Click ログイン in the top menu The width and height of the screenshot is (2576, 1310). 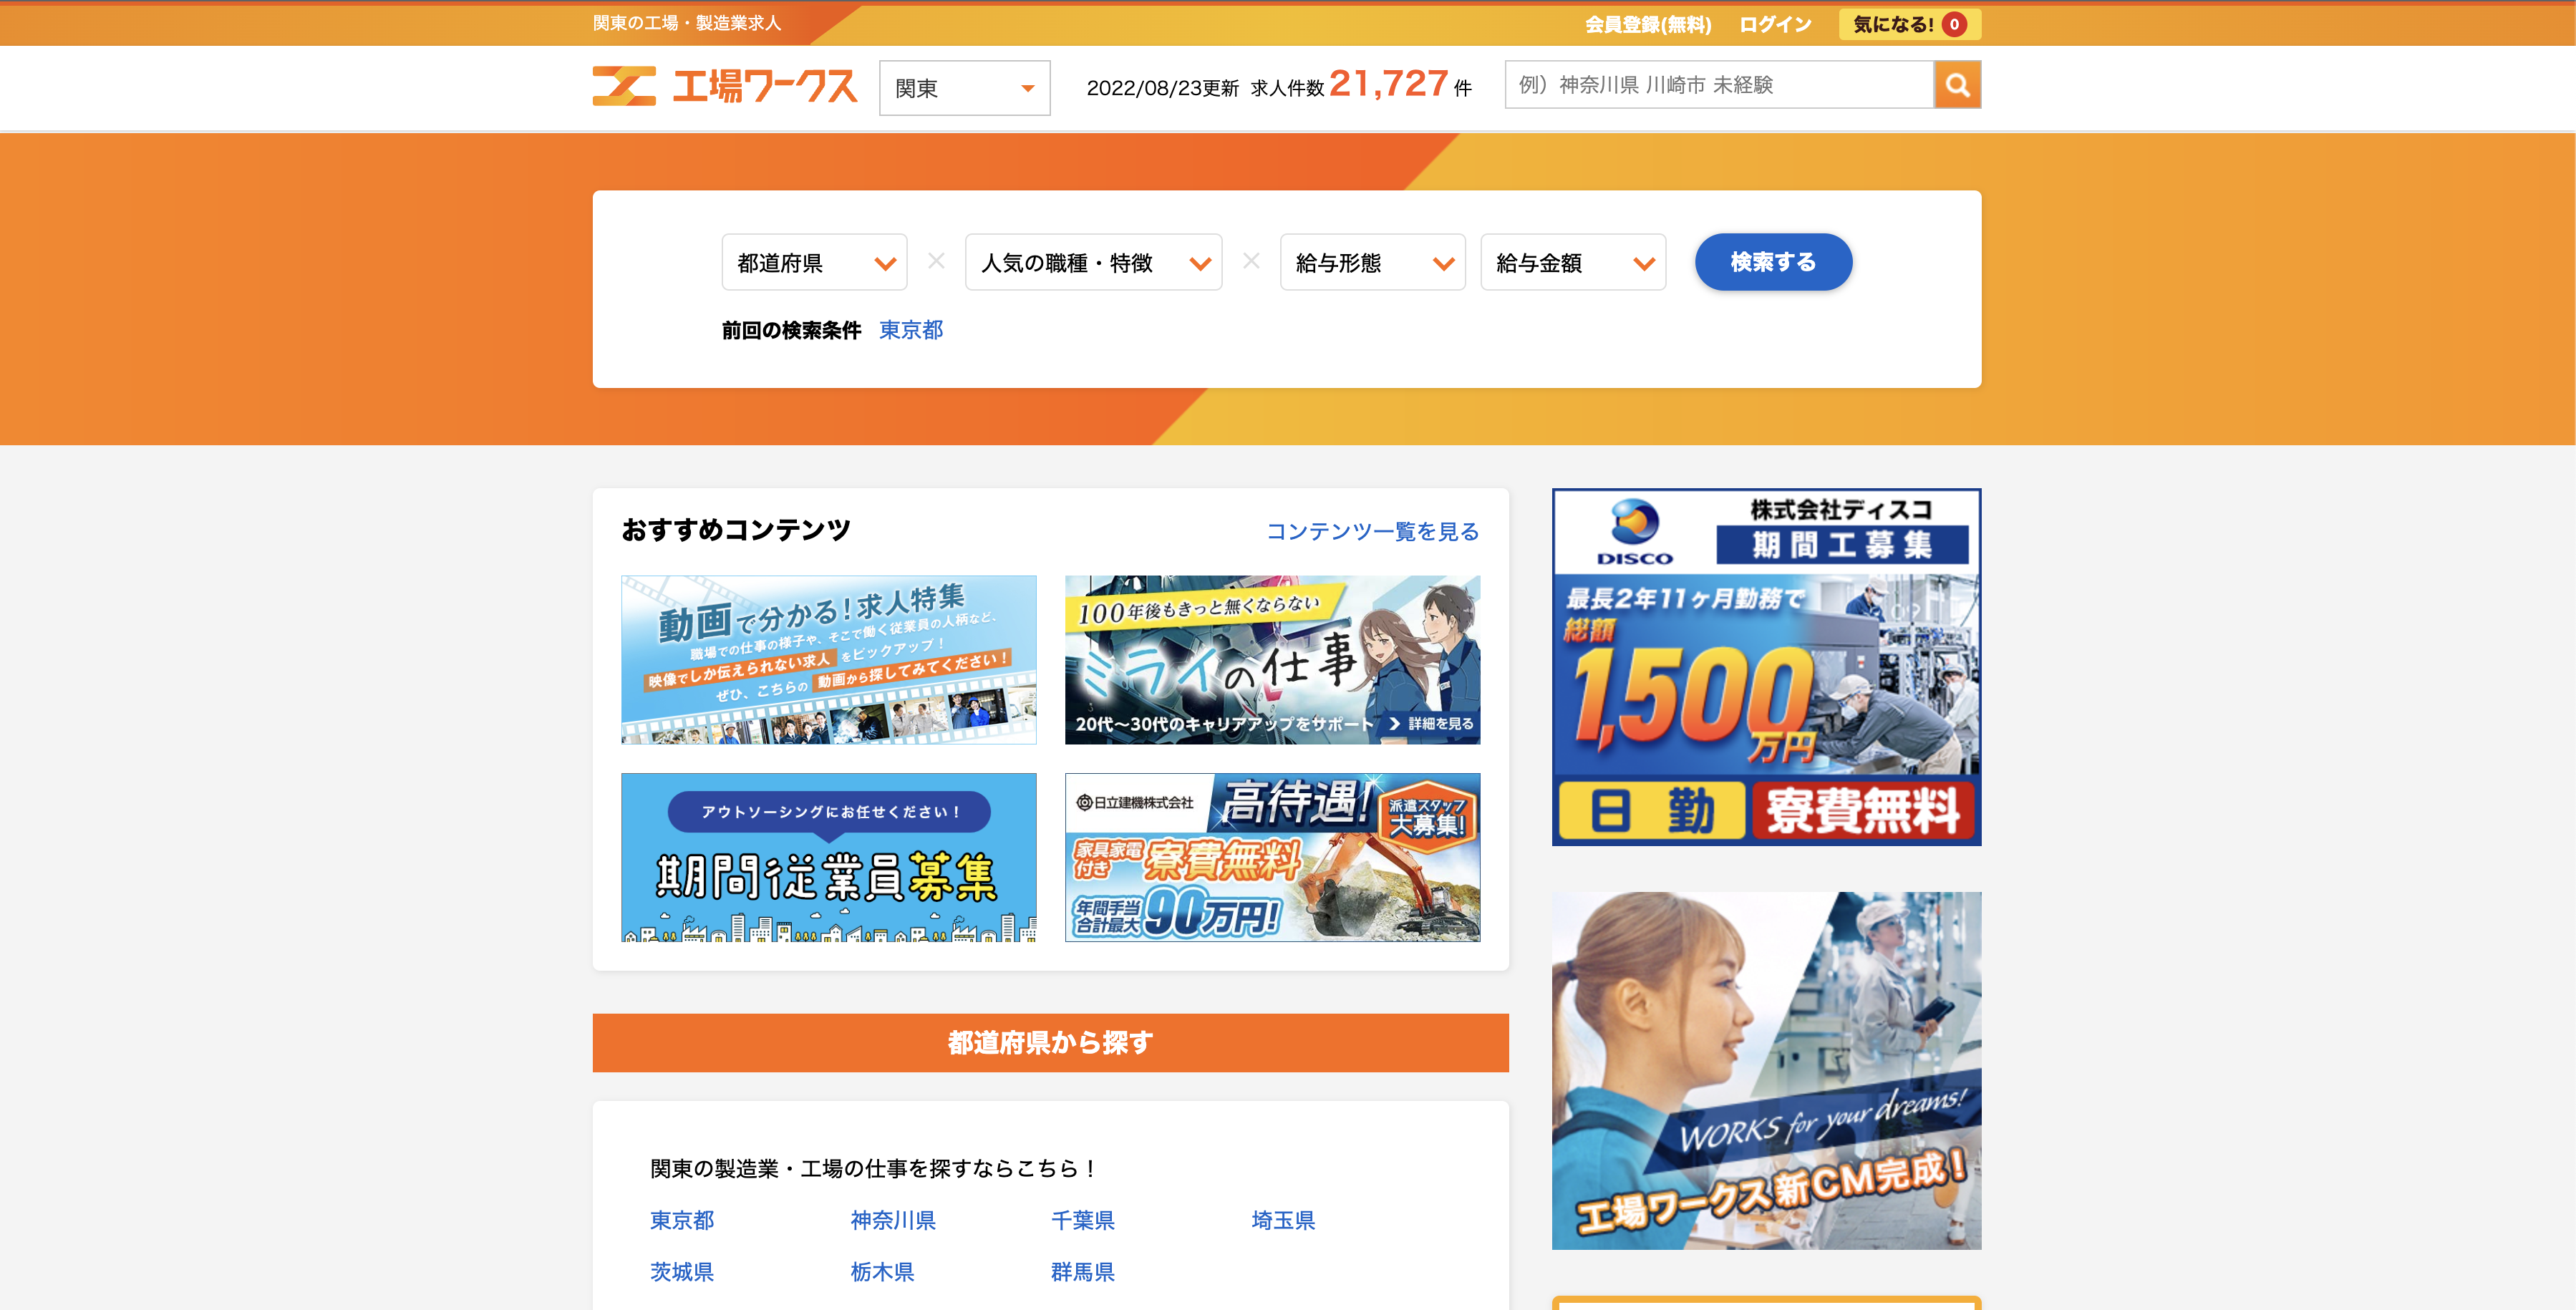(1775, 24)
